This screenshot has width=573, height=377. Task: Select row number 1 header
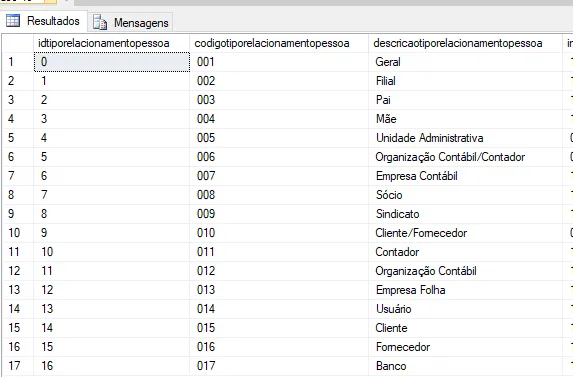[18, 62]
